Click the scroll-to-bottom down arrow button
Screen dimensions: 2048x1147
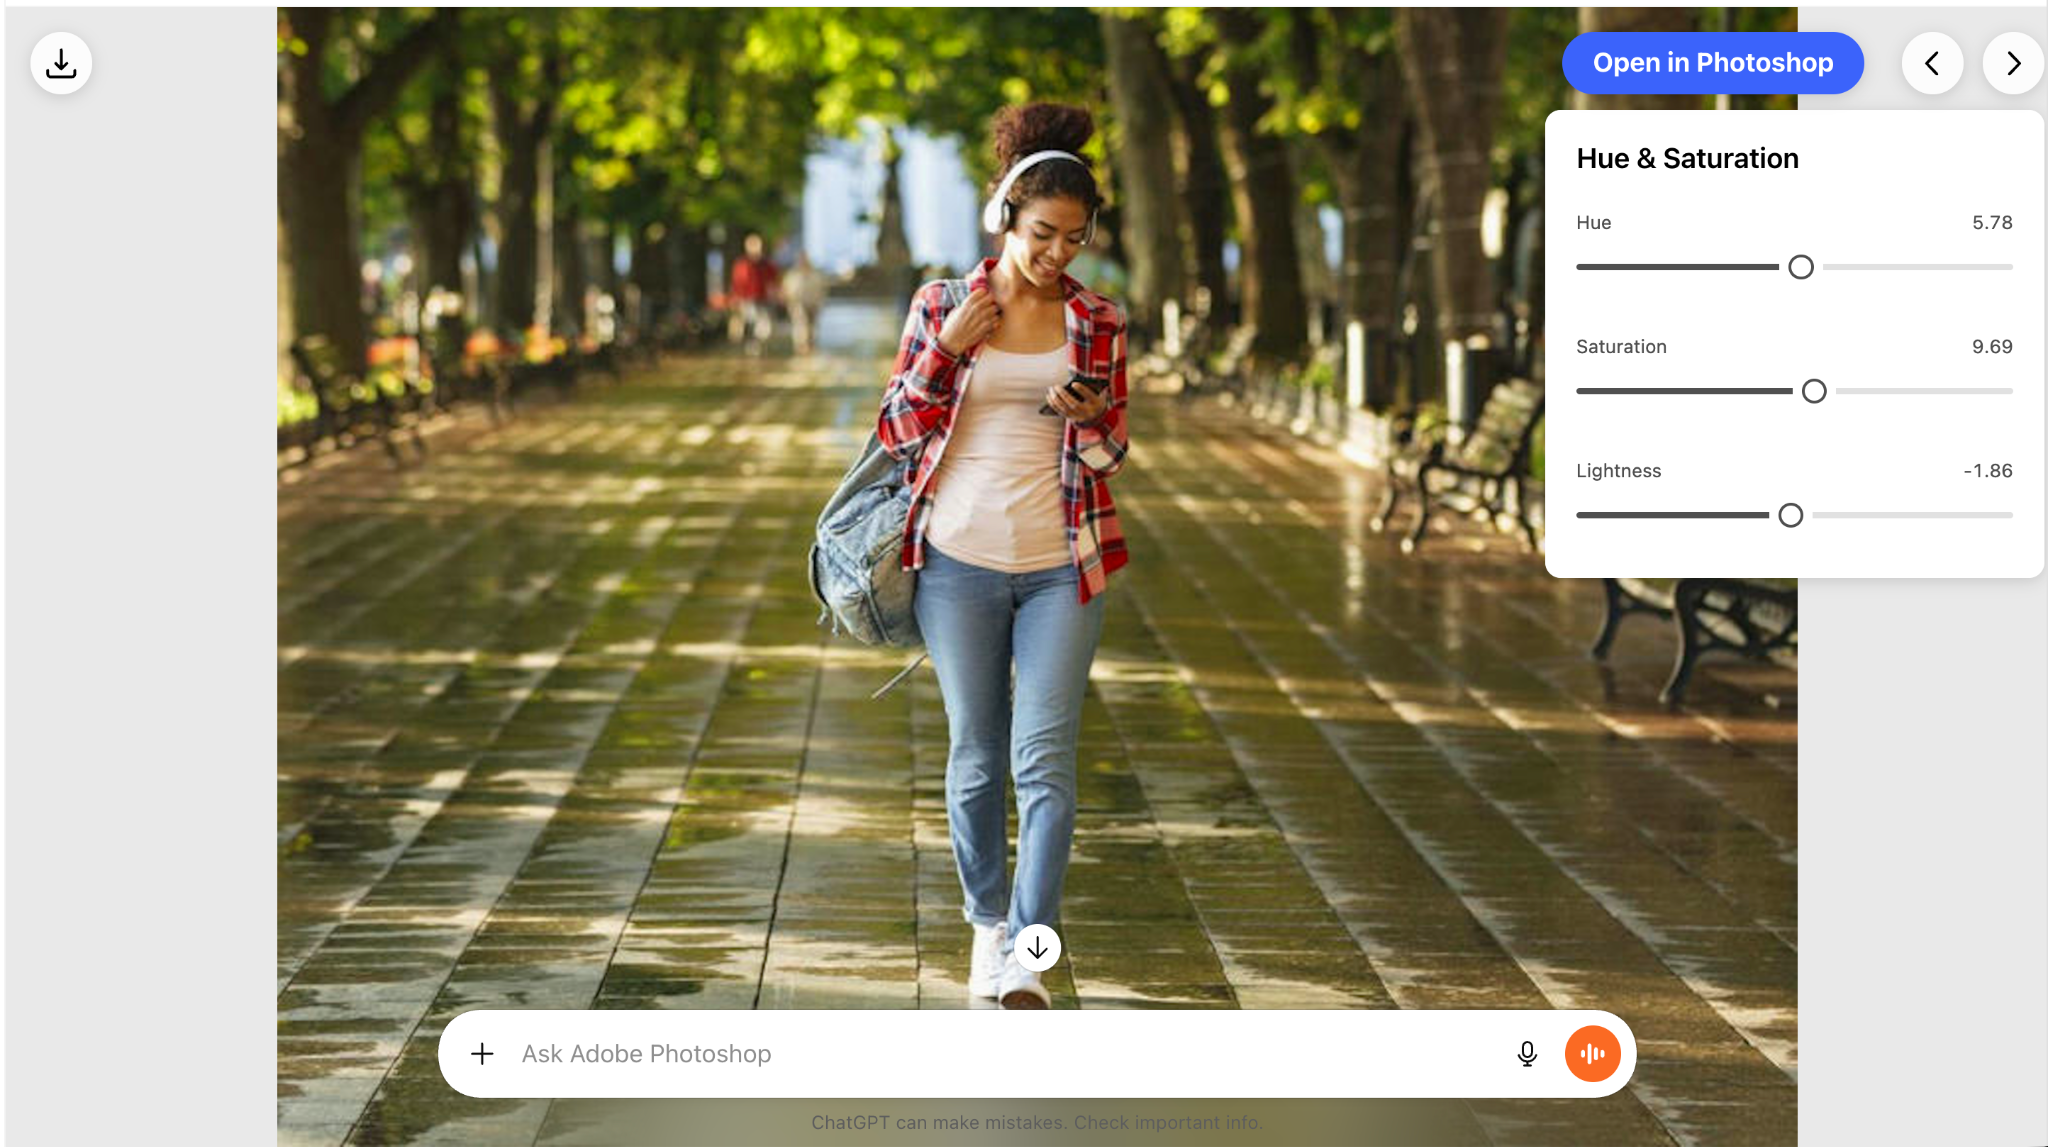click(x=1037, y=947)
